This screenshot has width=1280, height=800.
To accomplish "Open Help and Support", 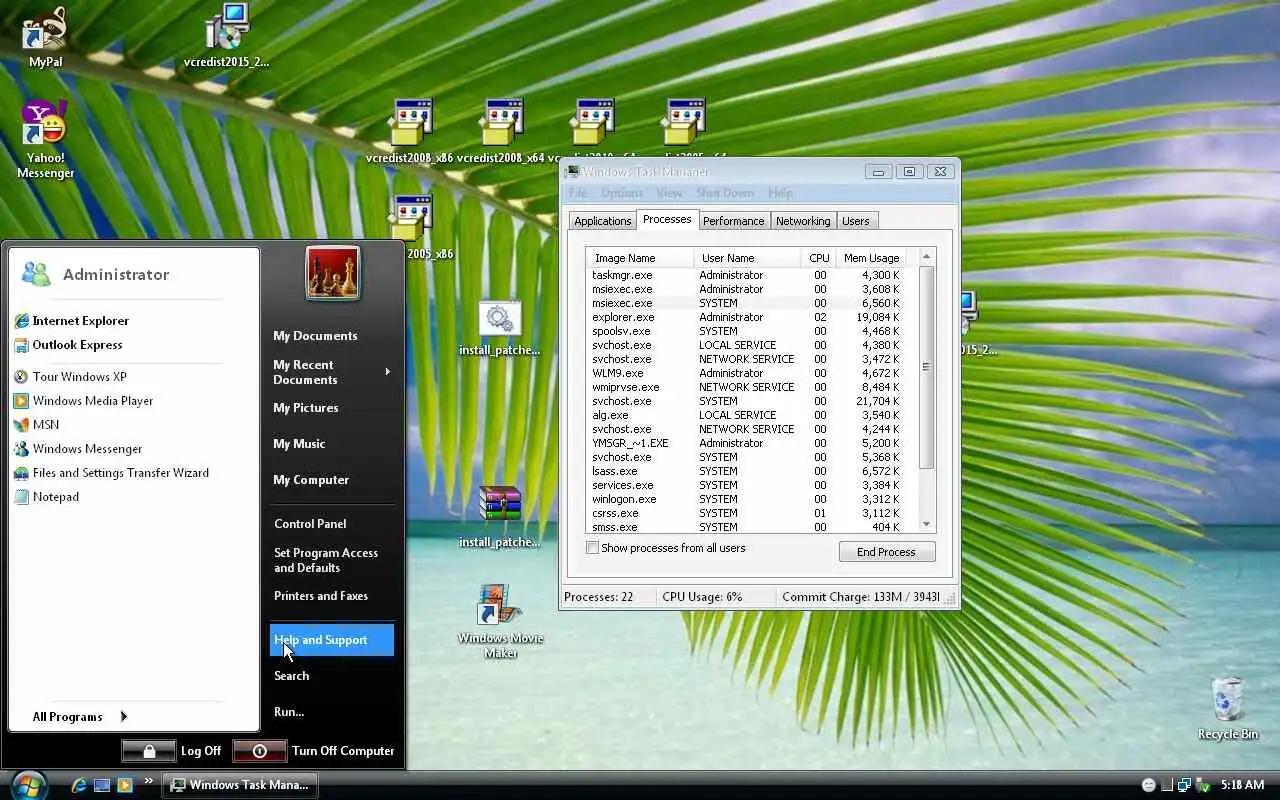I will (x=331, y=640).
